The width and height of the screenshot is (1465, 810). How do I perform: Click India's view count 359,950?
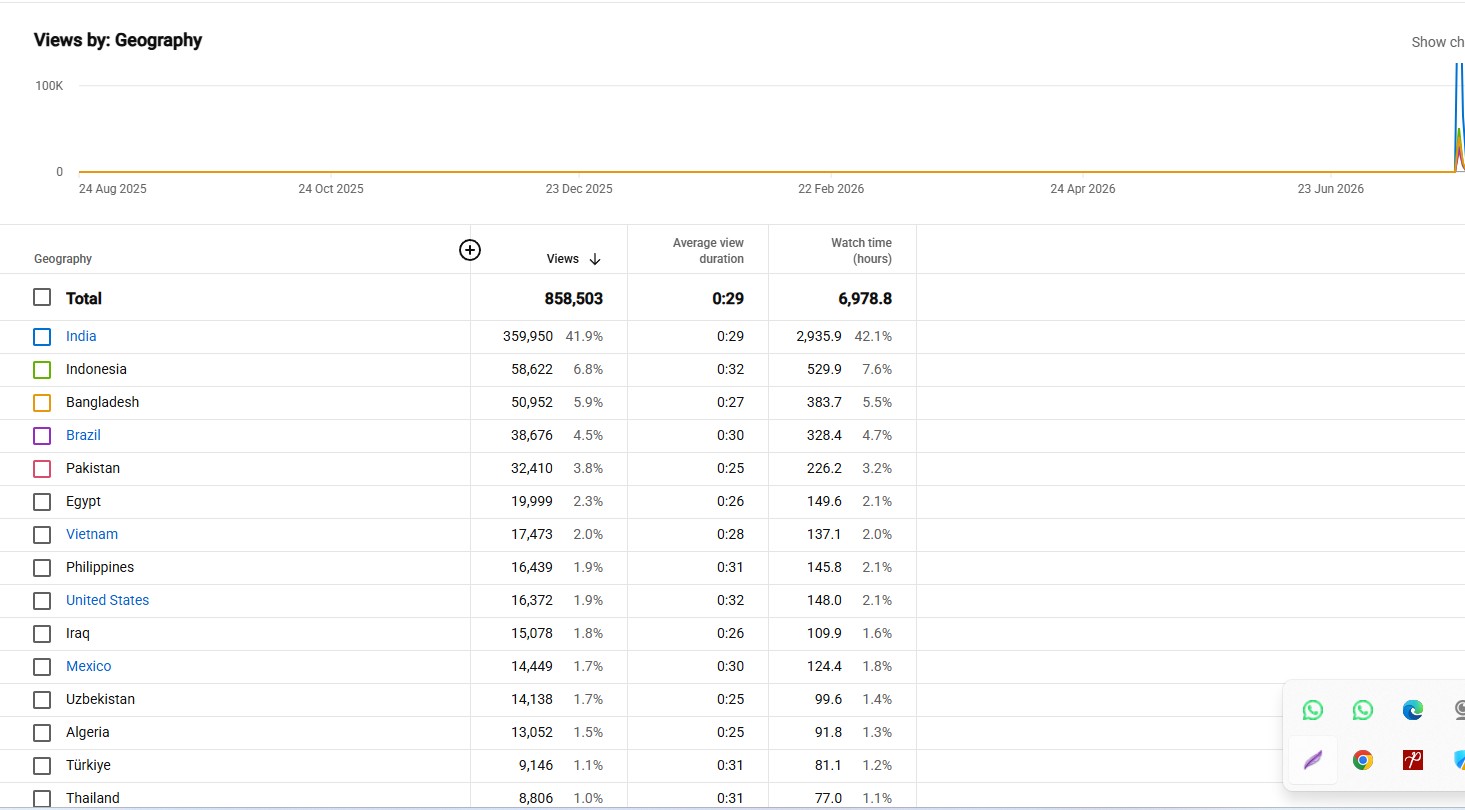(x=528, y=336)
